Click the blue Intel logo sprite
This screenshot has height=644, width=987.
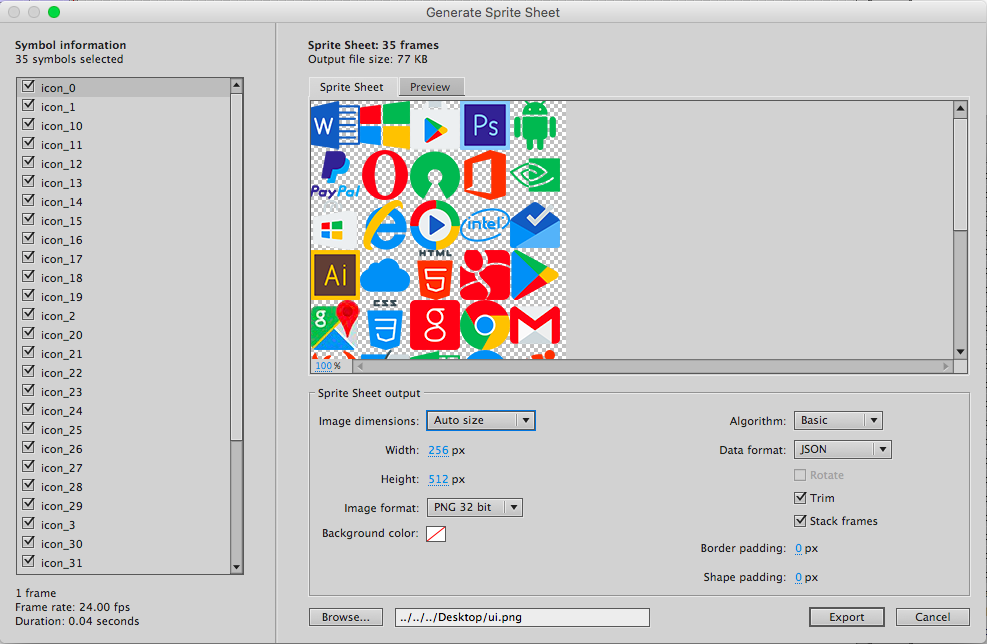coord(485,225)
